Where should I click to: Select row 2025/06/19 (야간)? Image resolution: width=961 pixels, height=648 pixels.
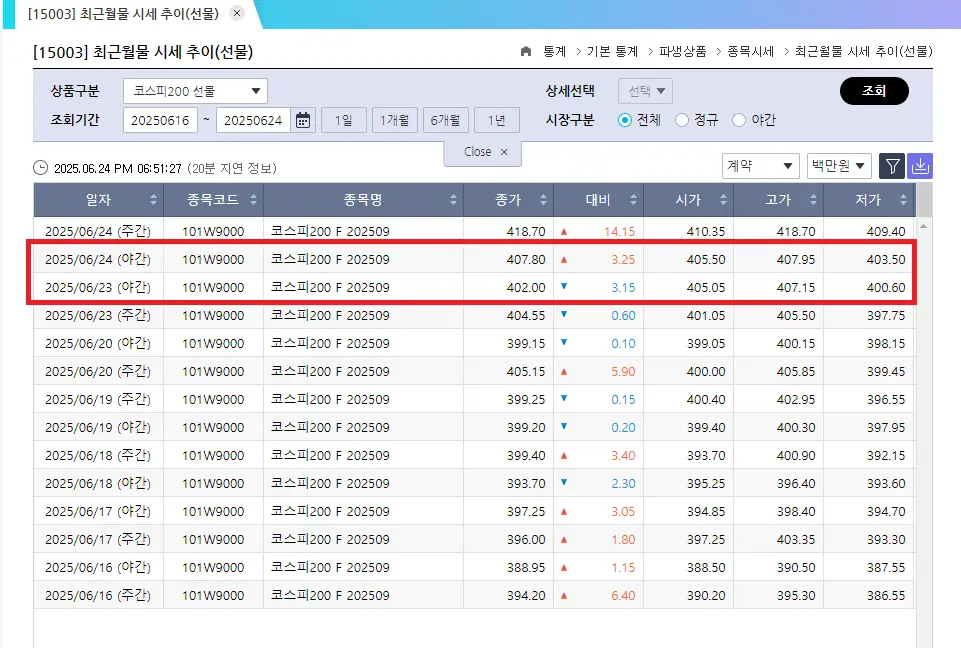[x=474, y=427]
